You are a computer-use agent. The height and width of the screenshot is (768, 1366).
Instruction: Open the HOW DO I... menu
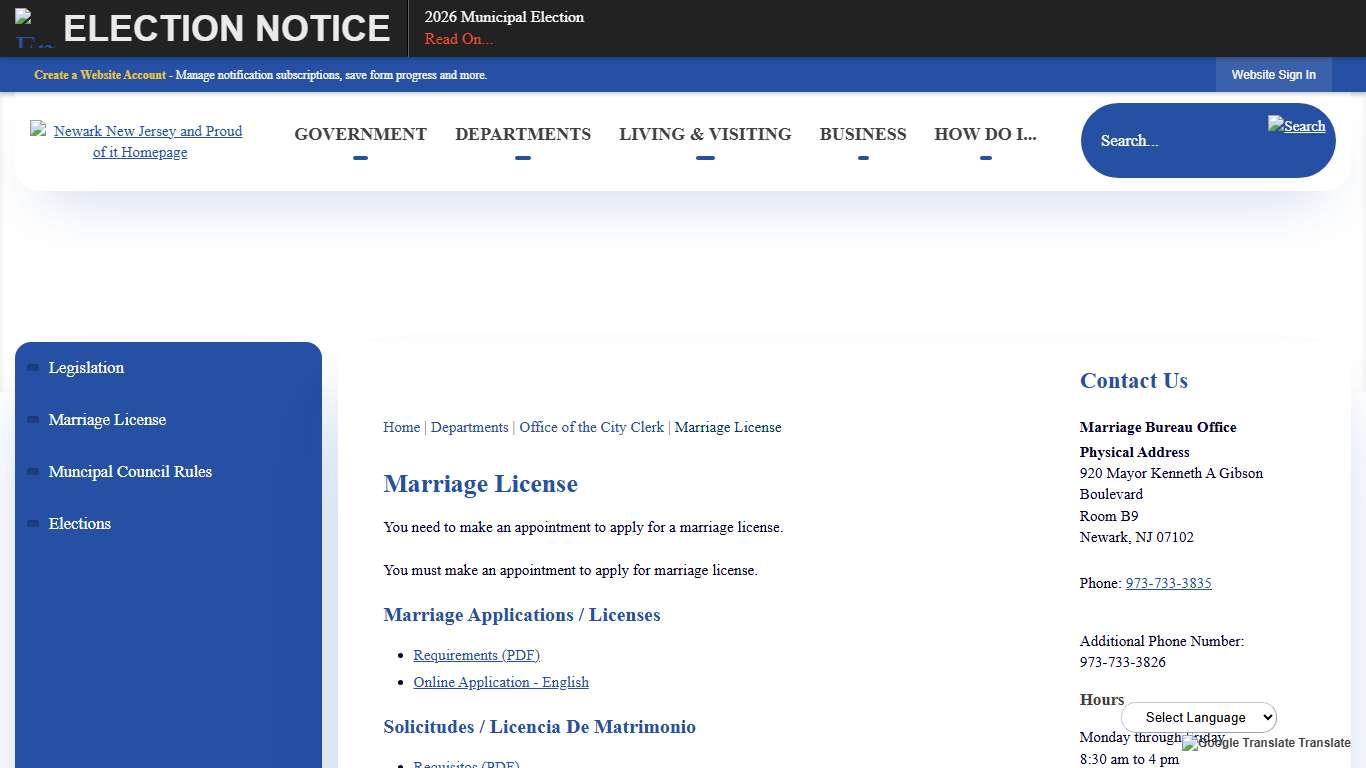tap(986, 134)
